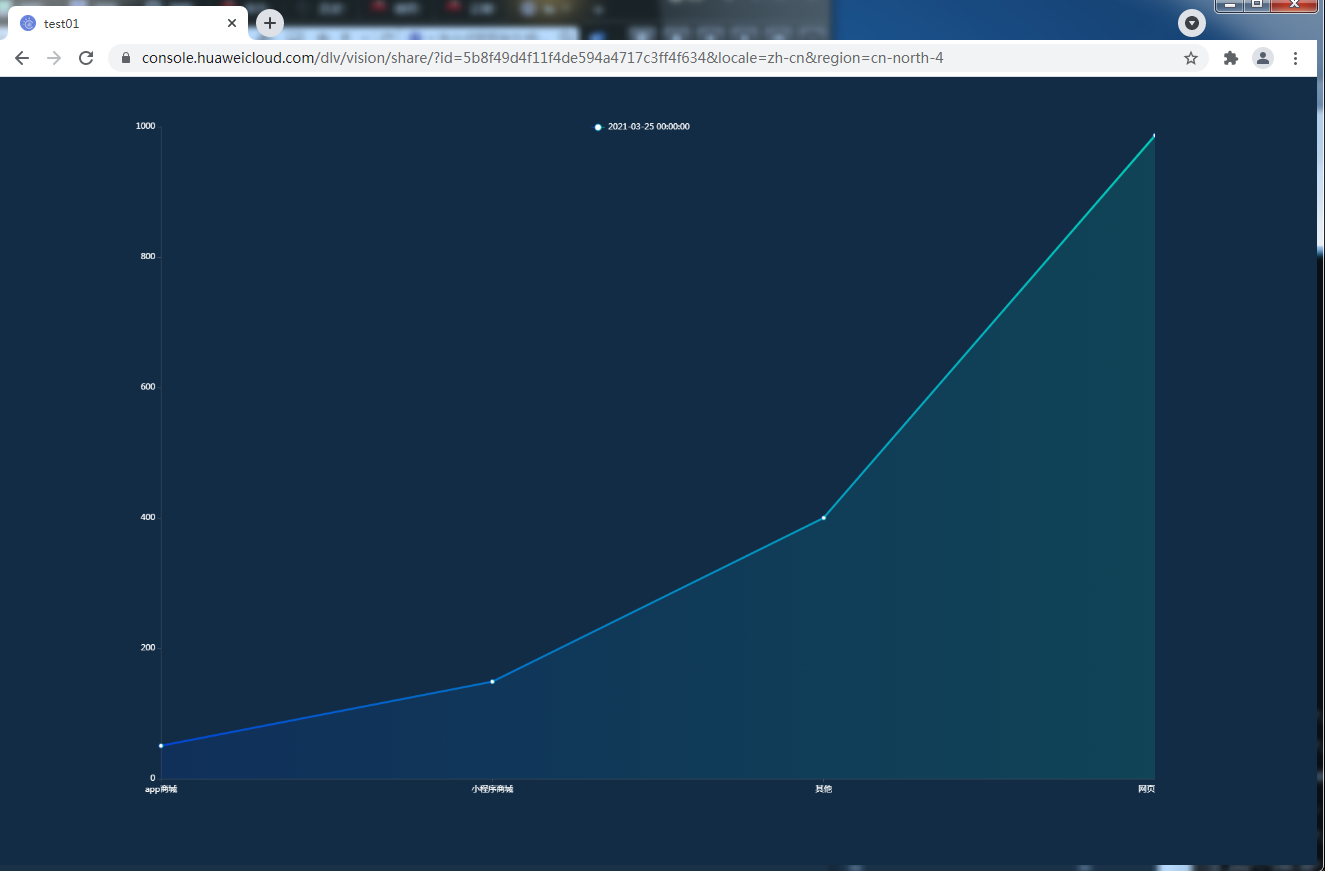Click the tab-search dropdown circle button

click(1192, 23)
